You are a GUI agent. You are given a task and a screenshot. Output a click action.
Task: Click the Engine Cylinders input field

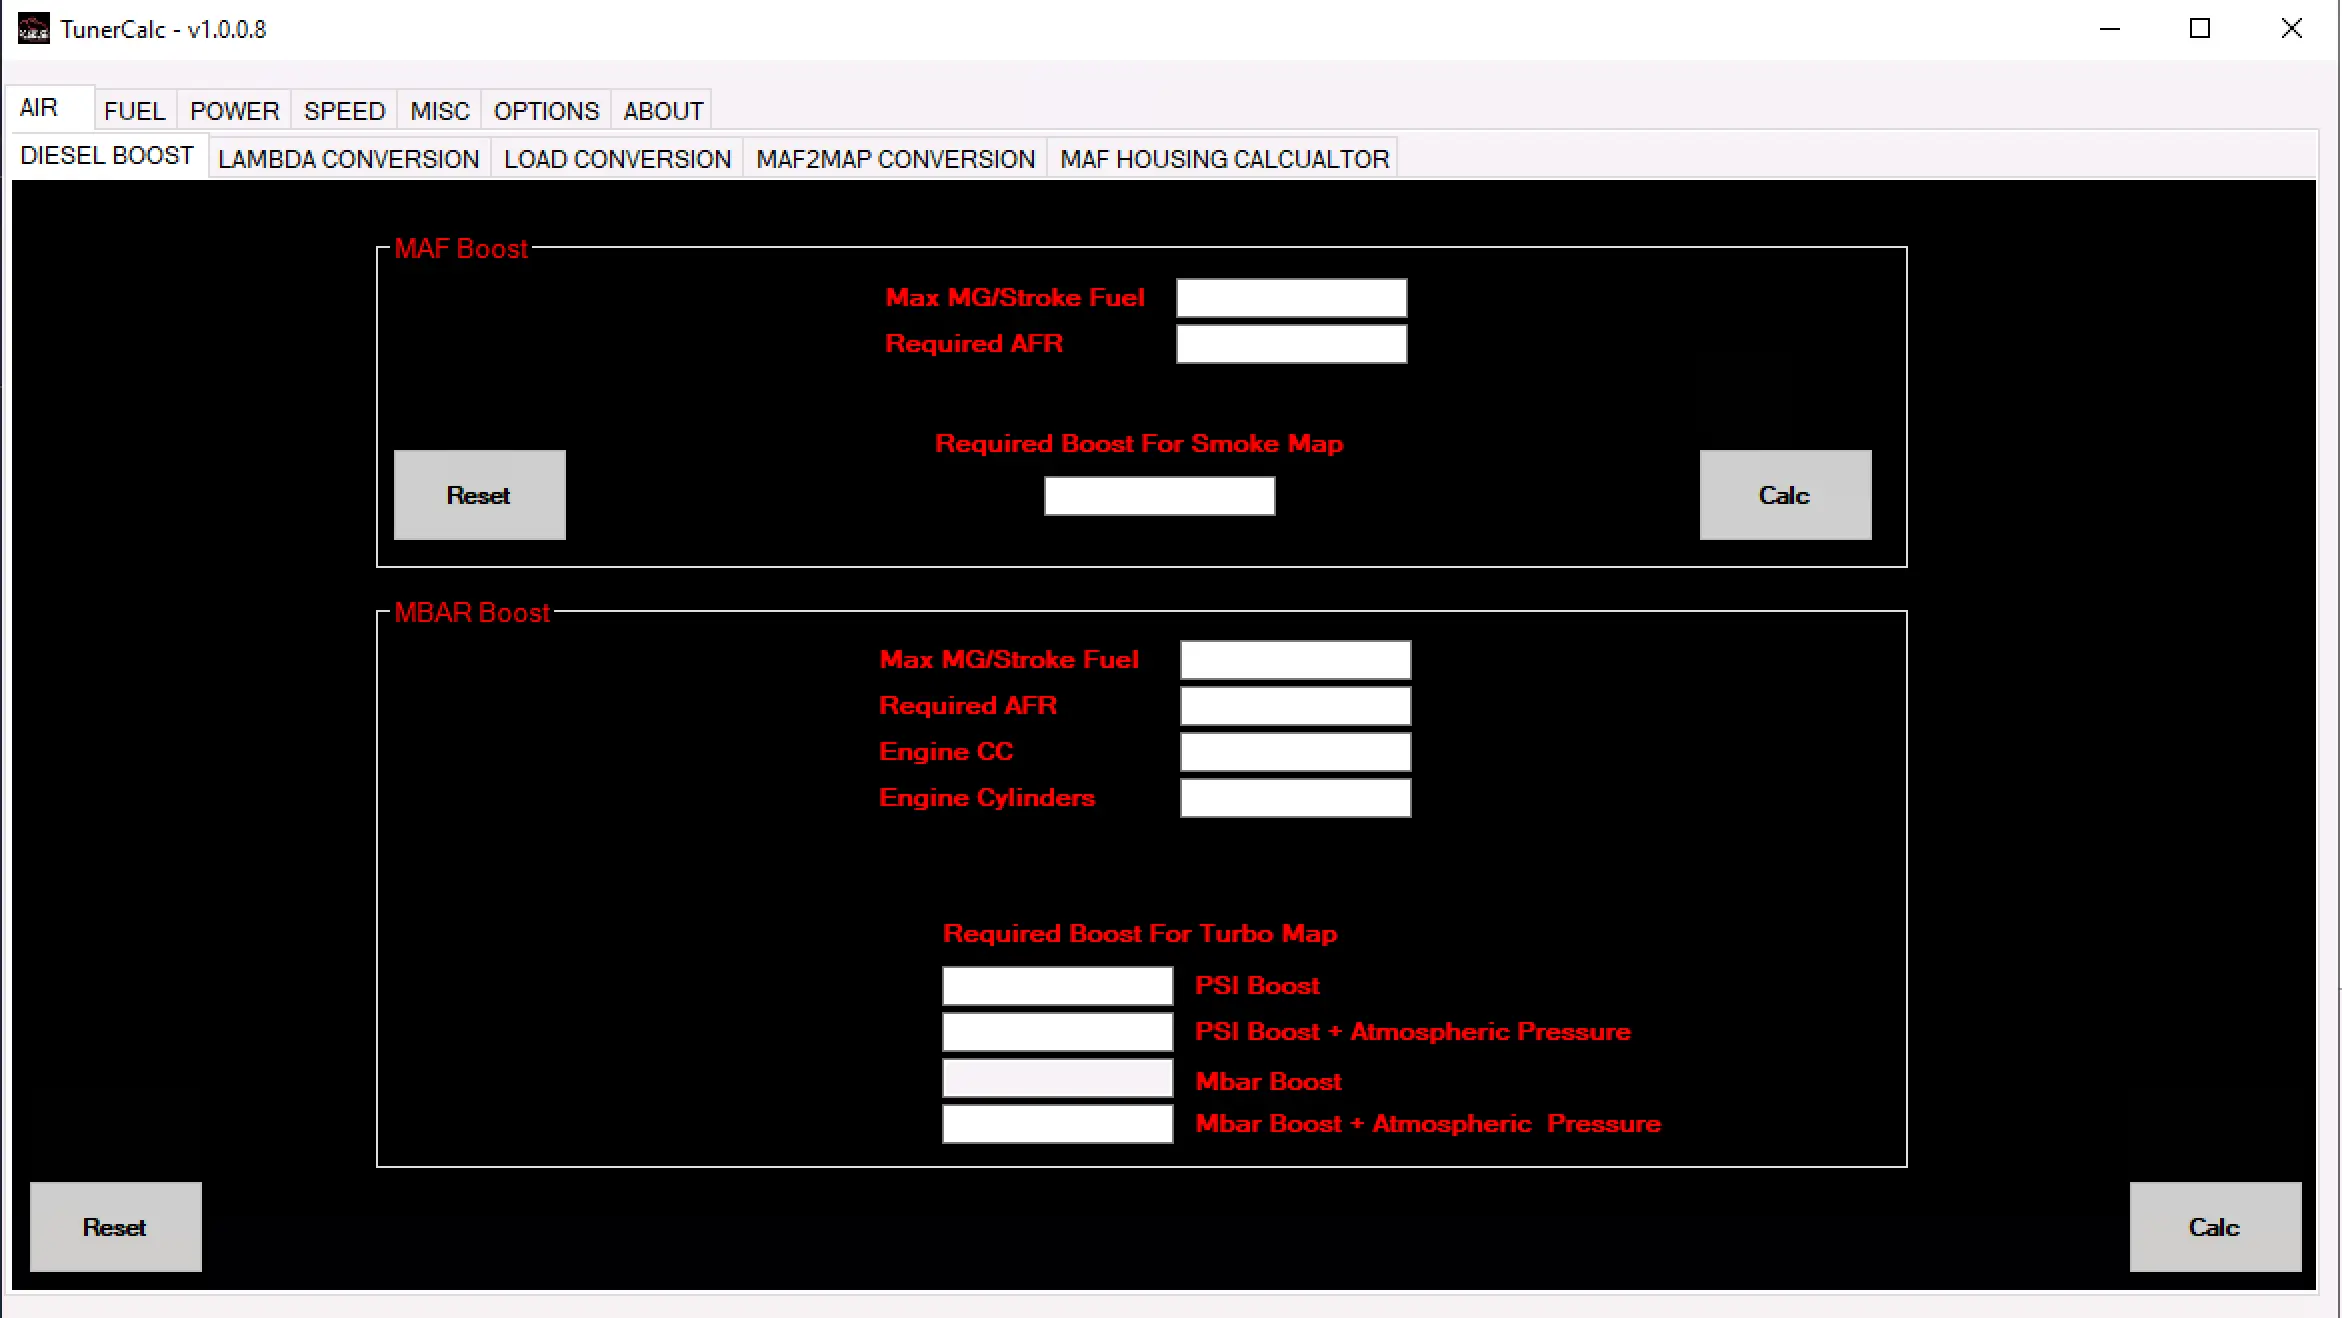(x=1294, y=798)
